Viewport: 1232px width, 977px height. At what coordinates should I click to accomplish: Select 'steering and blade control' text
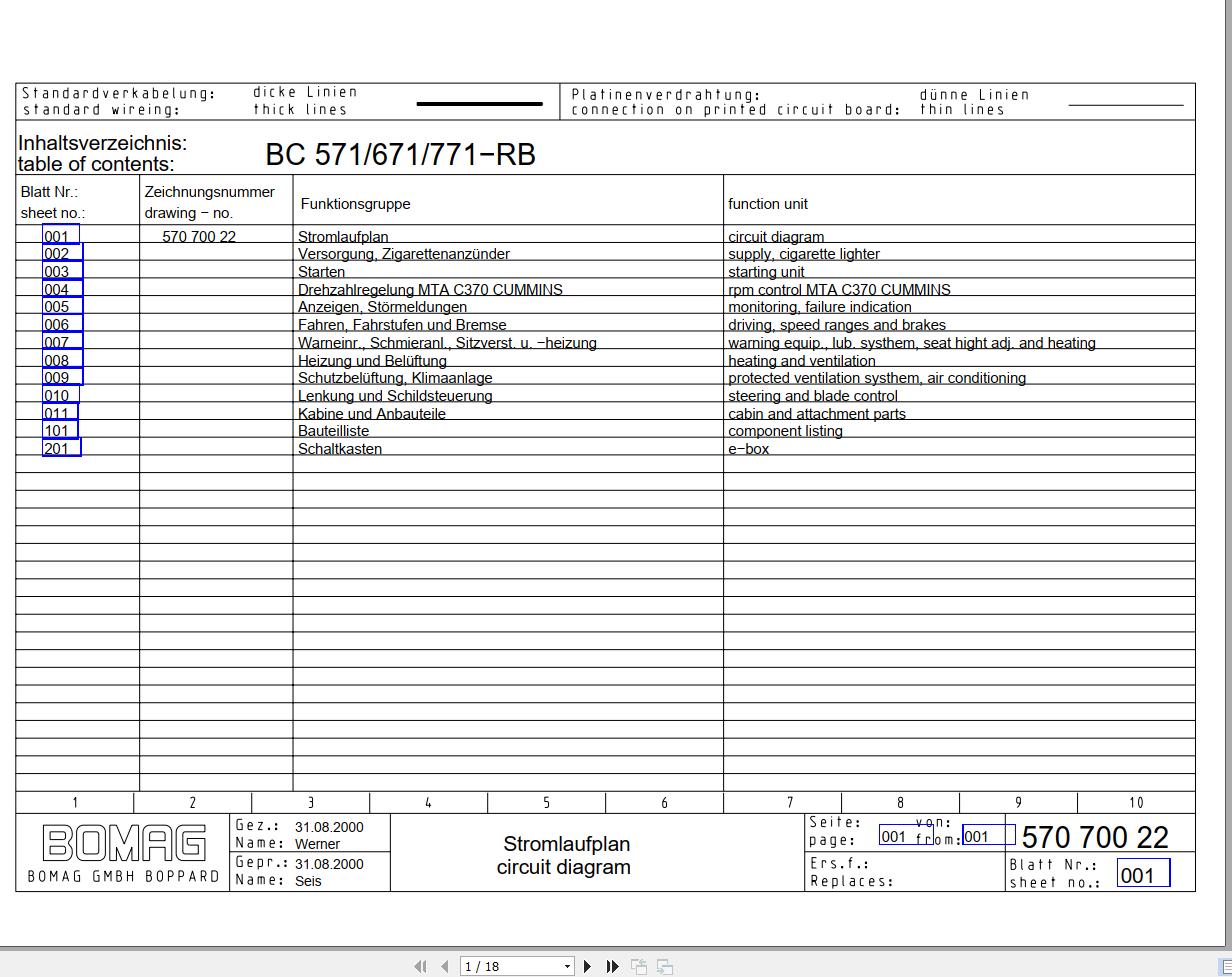(x=813, y=395)
